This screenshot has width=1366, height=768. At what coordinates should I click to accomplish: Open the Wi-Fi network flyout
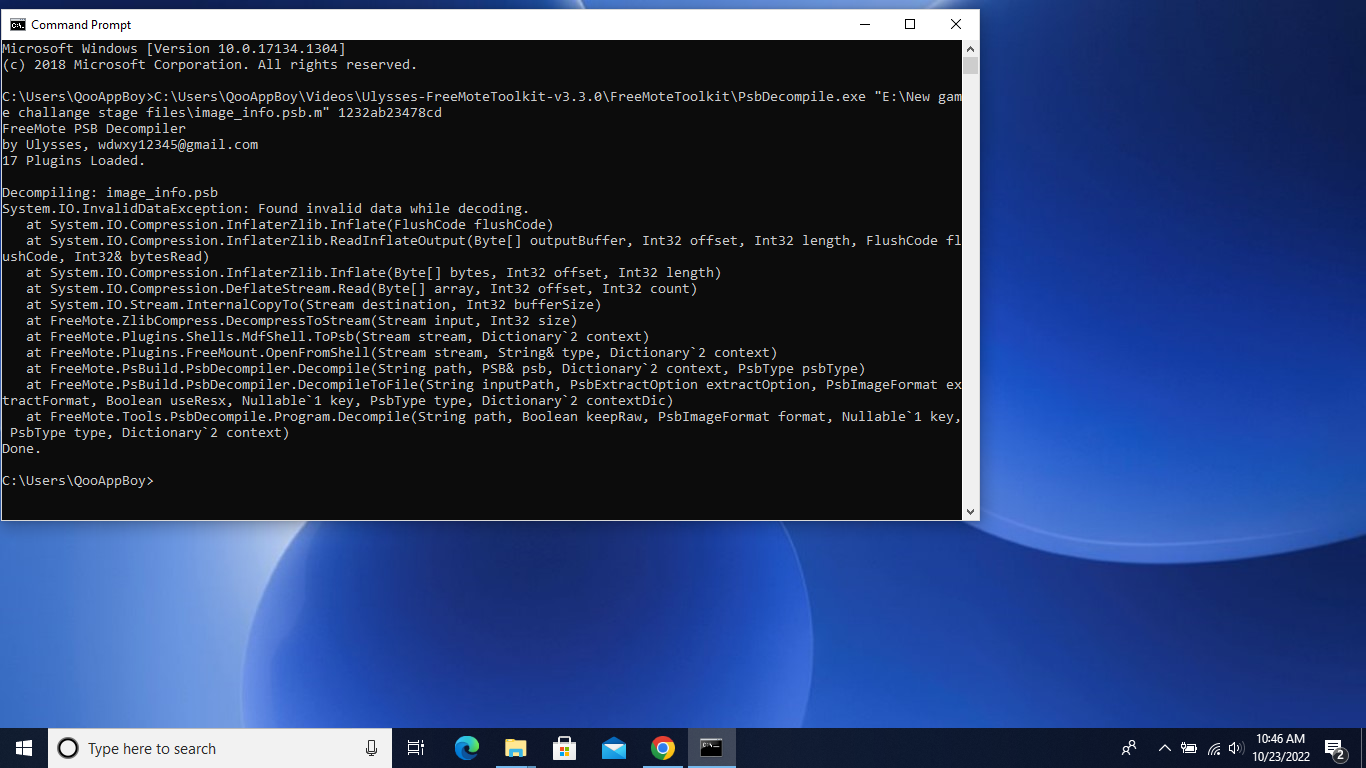[1213, 748]
